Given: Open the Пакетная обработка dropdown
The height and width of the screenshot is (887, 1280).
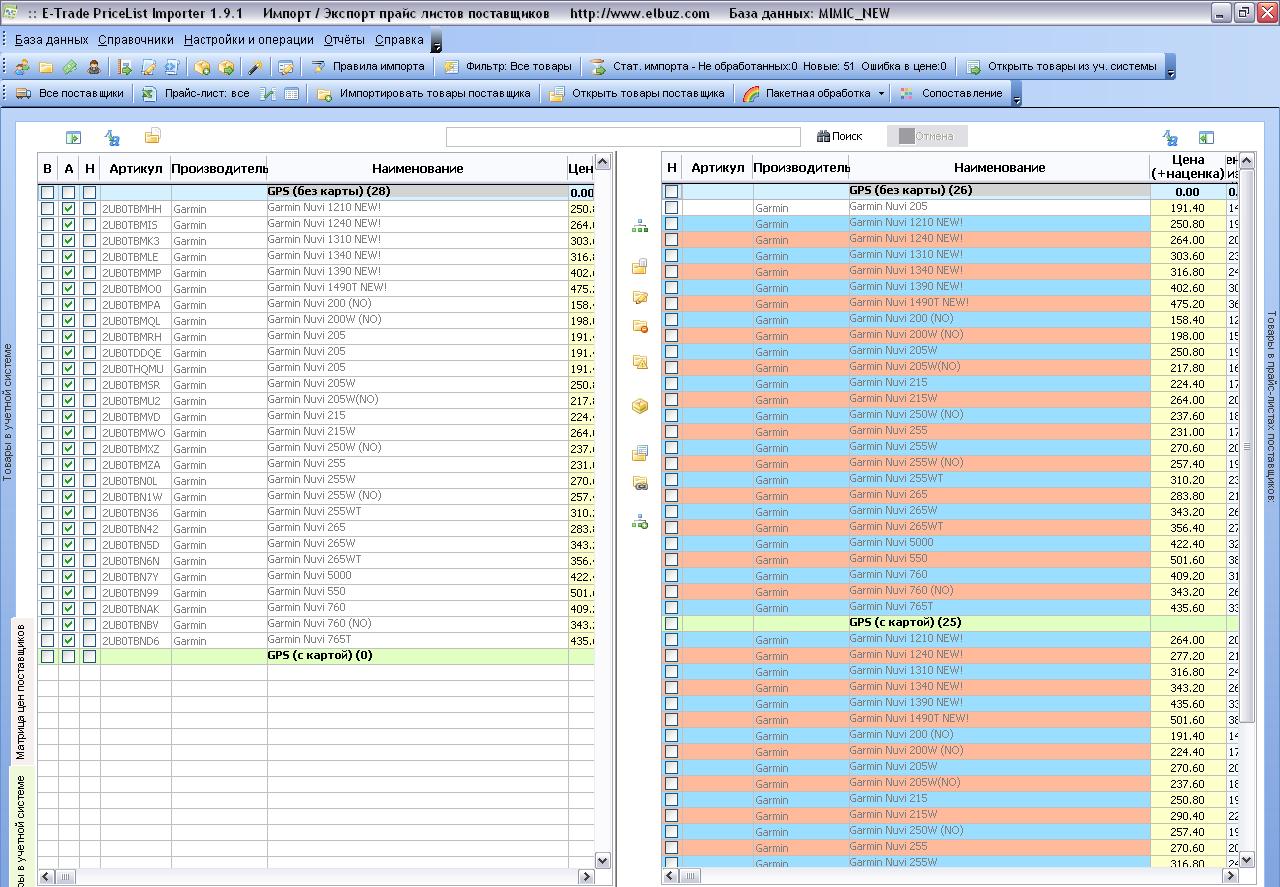Looking at the screenshot, I should pyautogui.click(x=881, y=94).
